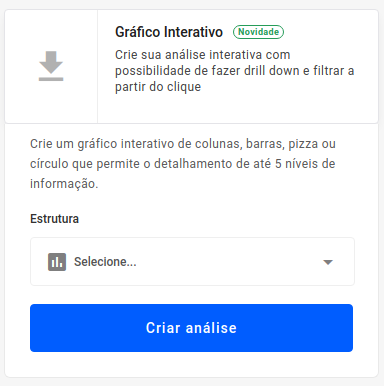Select the left icon panel of the card
Viewport: 384px width, 386px height.
click(51, 66)
